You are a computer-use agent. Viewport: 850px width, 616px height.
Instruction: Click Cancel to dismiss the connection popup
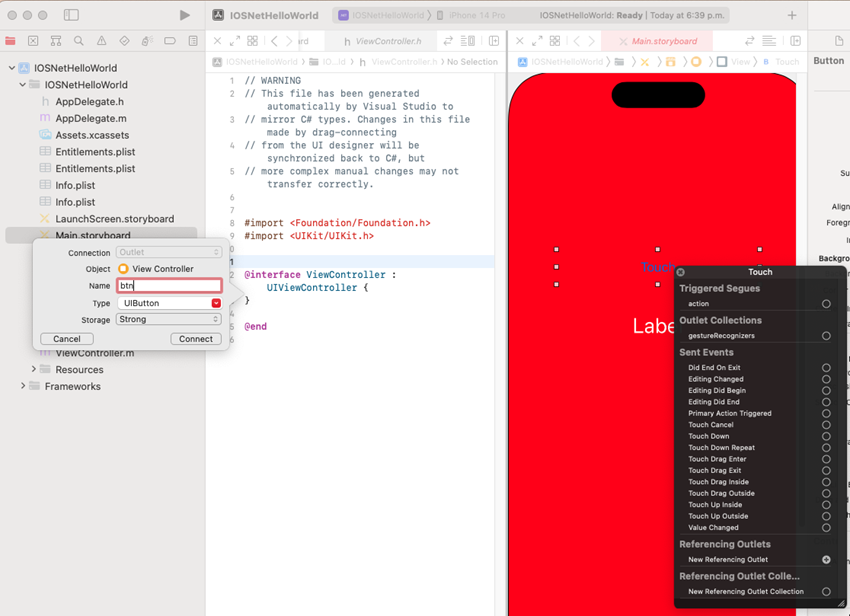(66, 338)
